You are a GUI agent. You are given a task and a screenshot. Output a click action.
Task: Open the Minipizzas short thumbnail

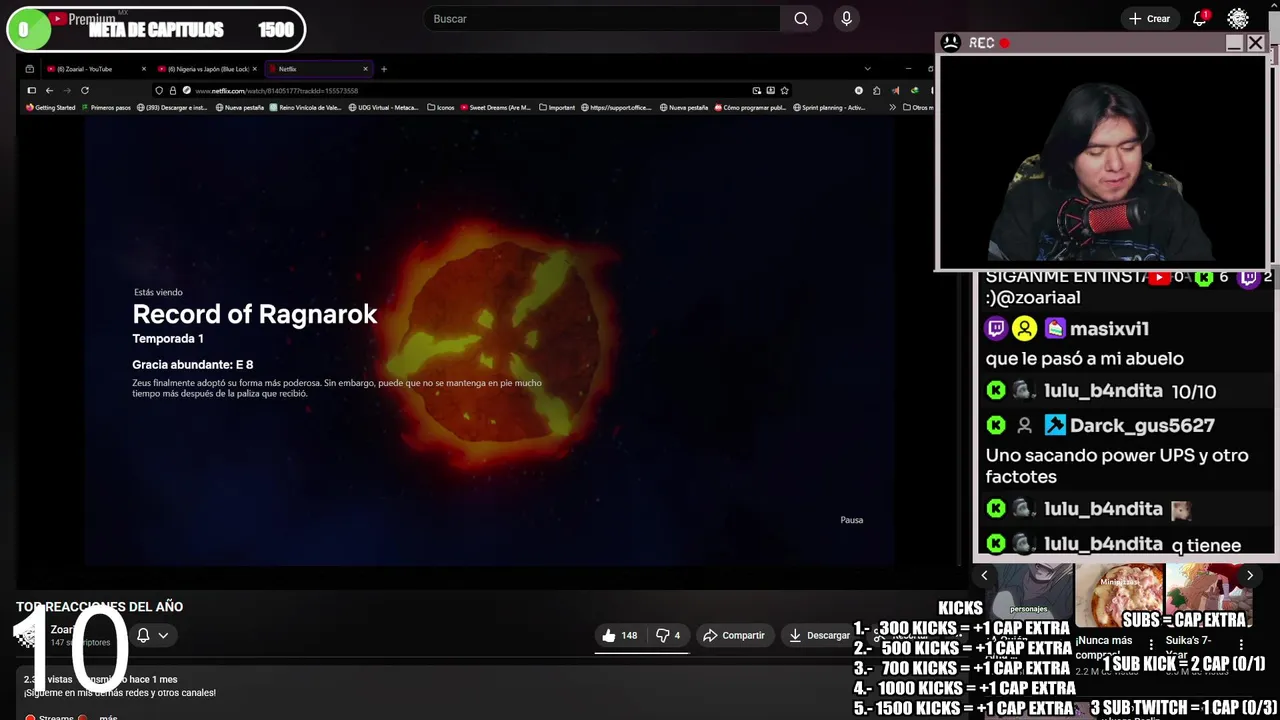click(x=1119, y=597)
